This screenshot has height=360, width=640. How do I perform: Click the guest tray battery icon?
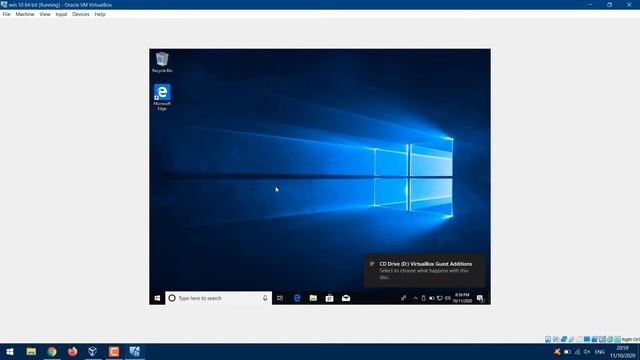coord(431,298)
